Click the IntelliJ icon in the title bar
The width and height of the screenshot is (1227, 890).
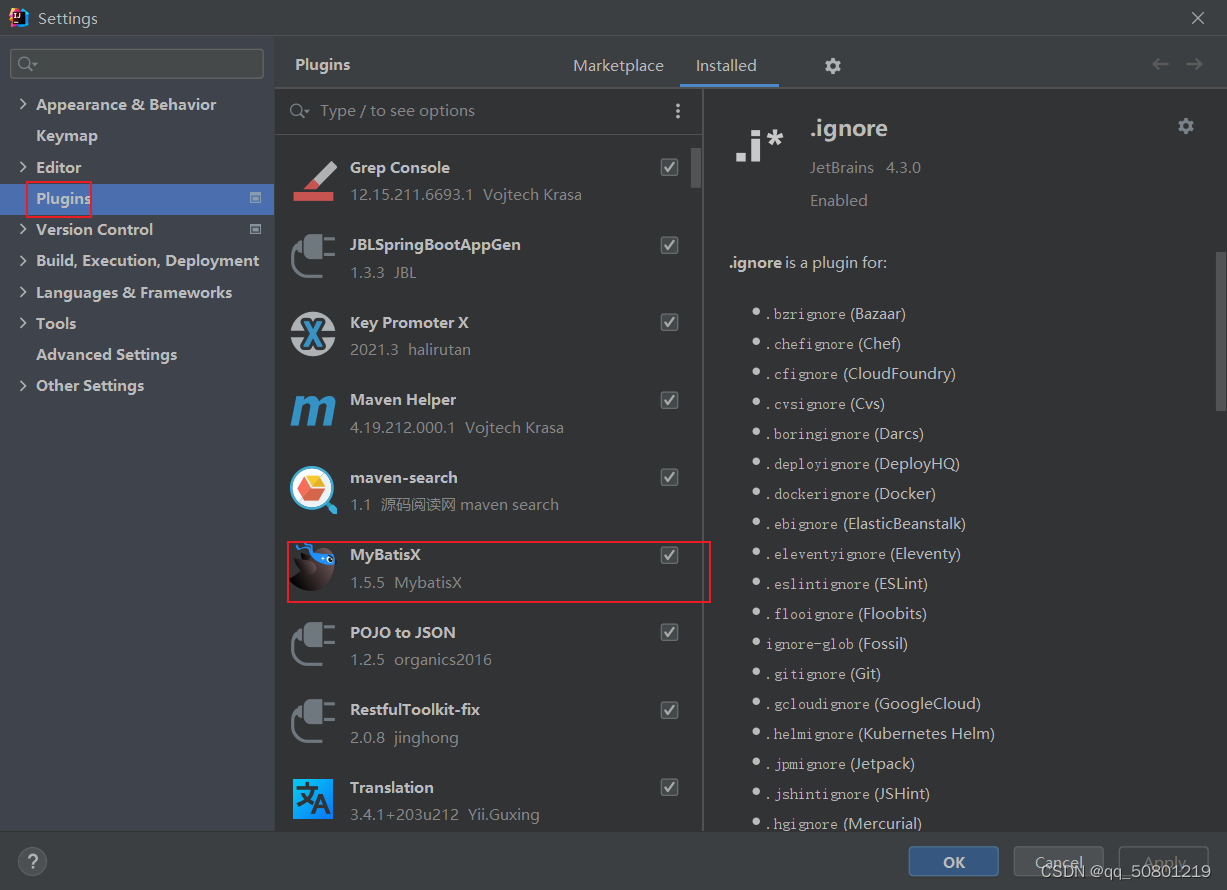click(19, 17)
